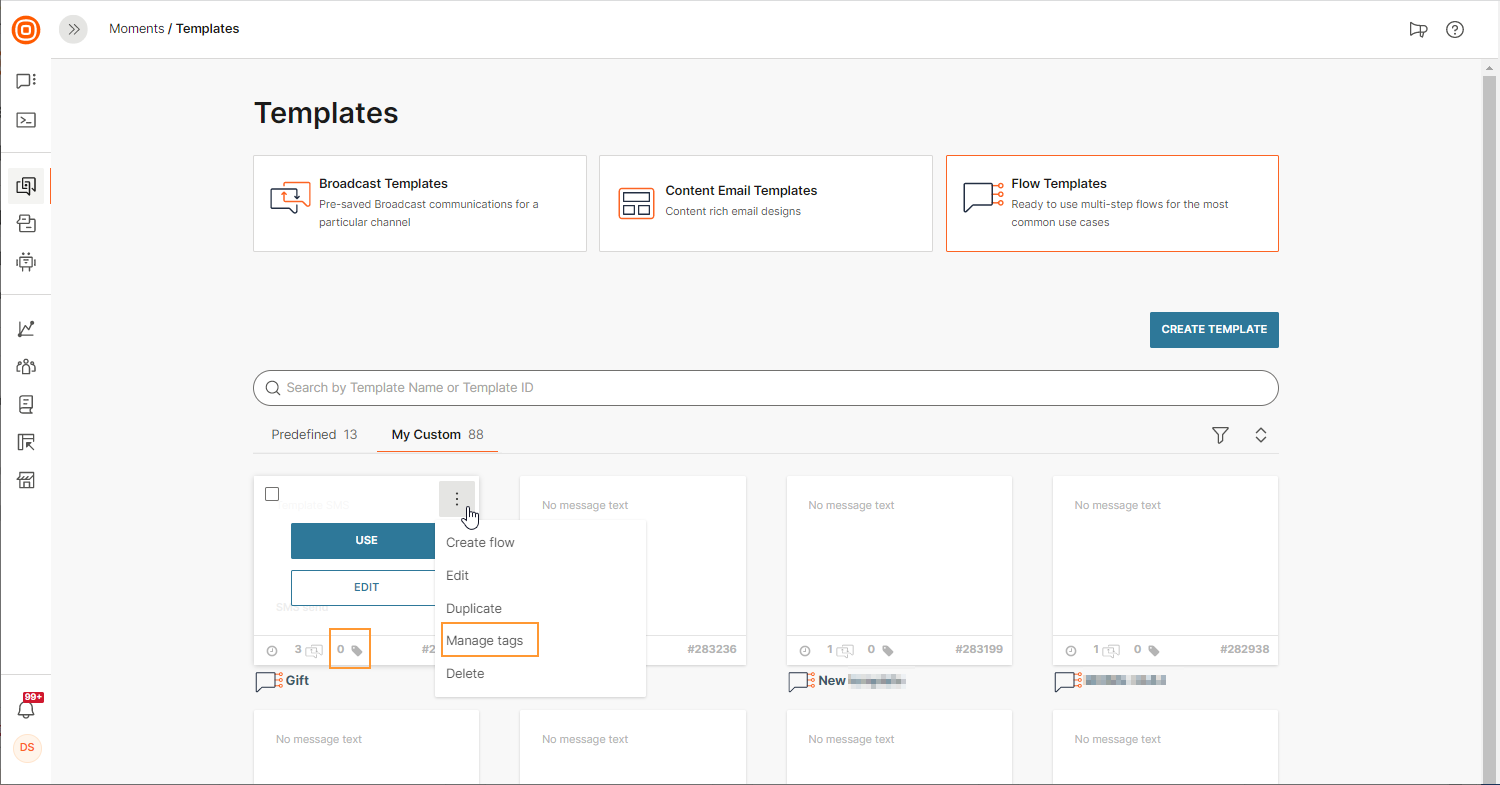Click the Infobip orange logo icon
1500x785 pixels.
click(26, 30)
